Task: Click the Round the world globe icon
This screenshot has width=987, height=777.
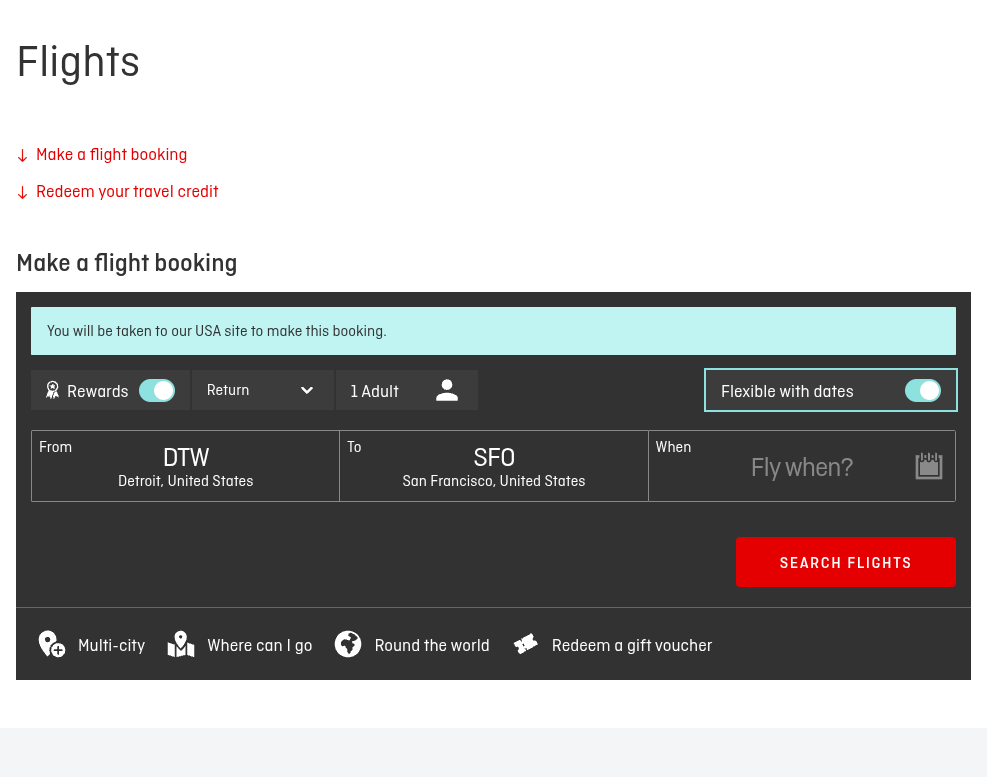Action: click(x=347, y=644)
